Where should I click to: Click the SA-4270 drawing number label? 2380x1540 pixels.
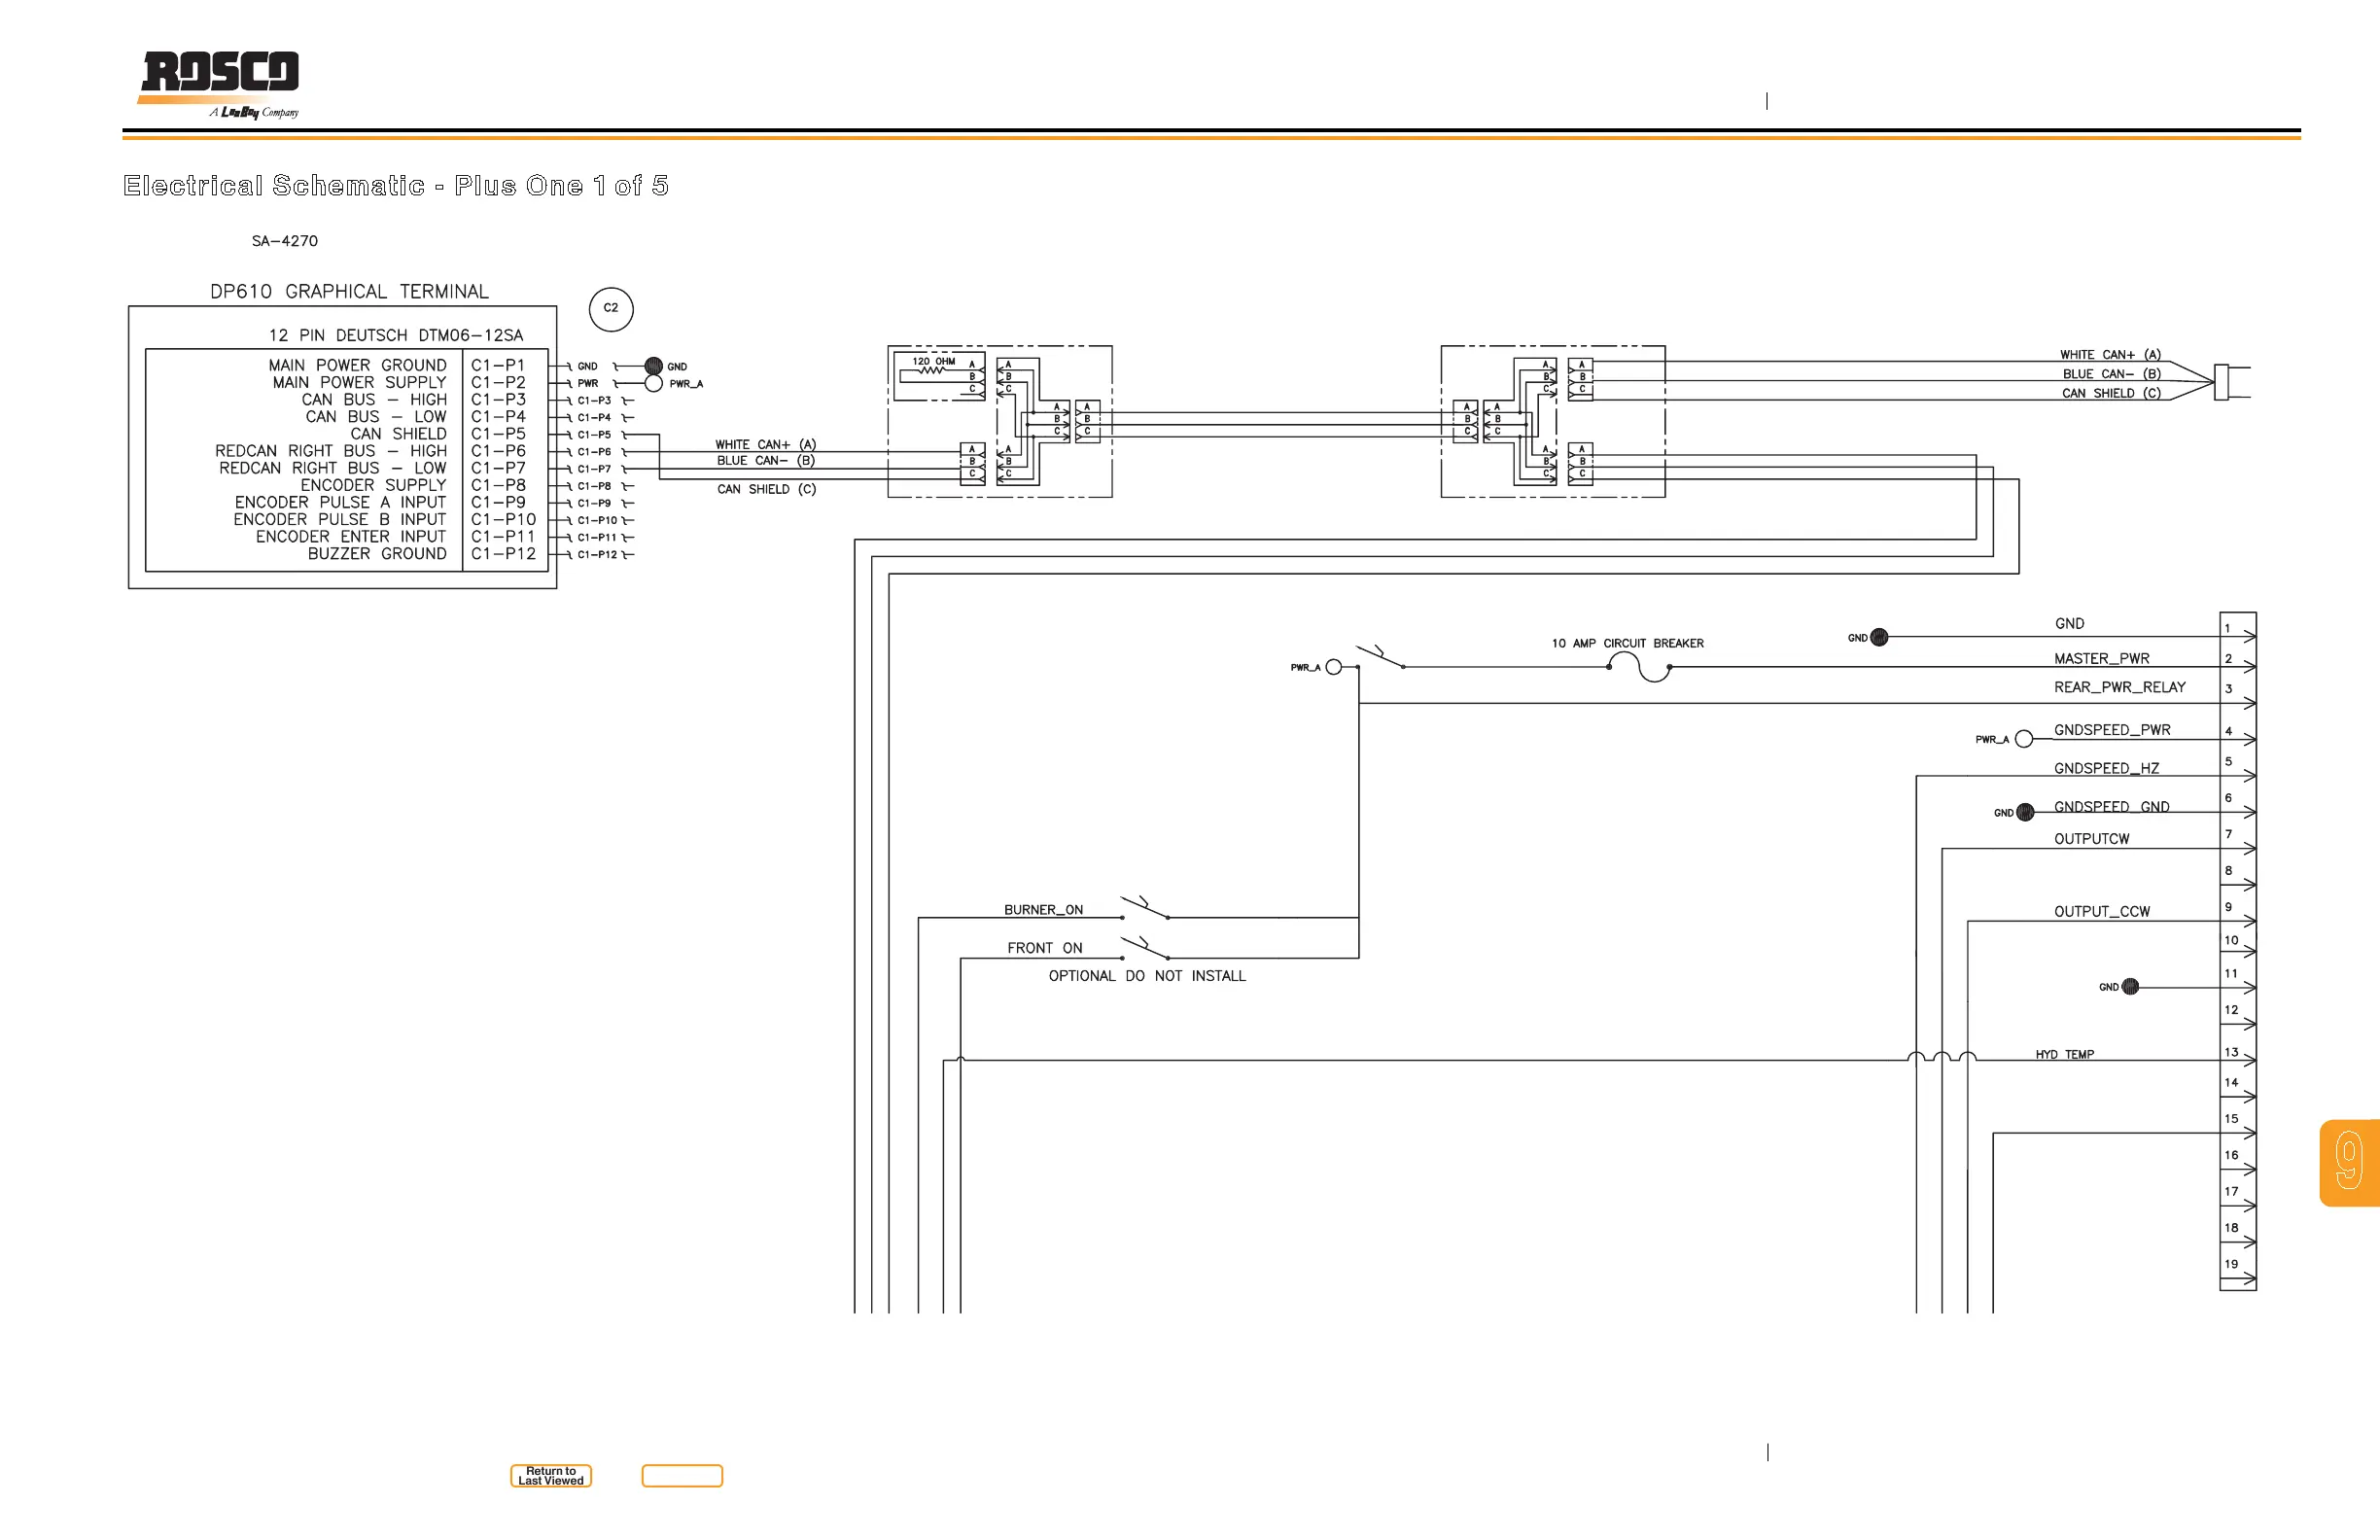point(285,241)
